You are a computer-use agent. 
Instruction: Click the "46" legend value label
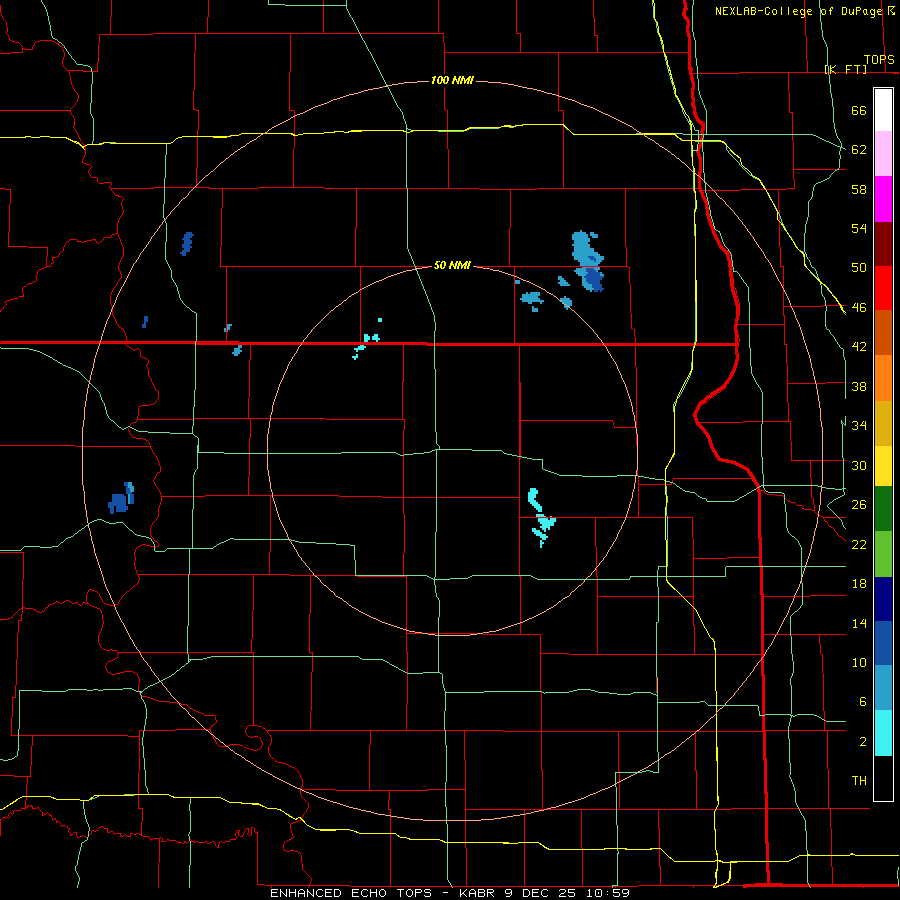pyautogui.click(x=859, y=308)
